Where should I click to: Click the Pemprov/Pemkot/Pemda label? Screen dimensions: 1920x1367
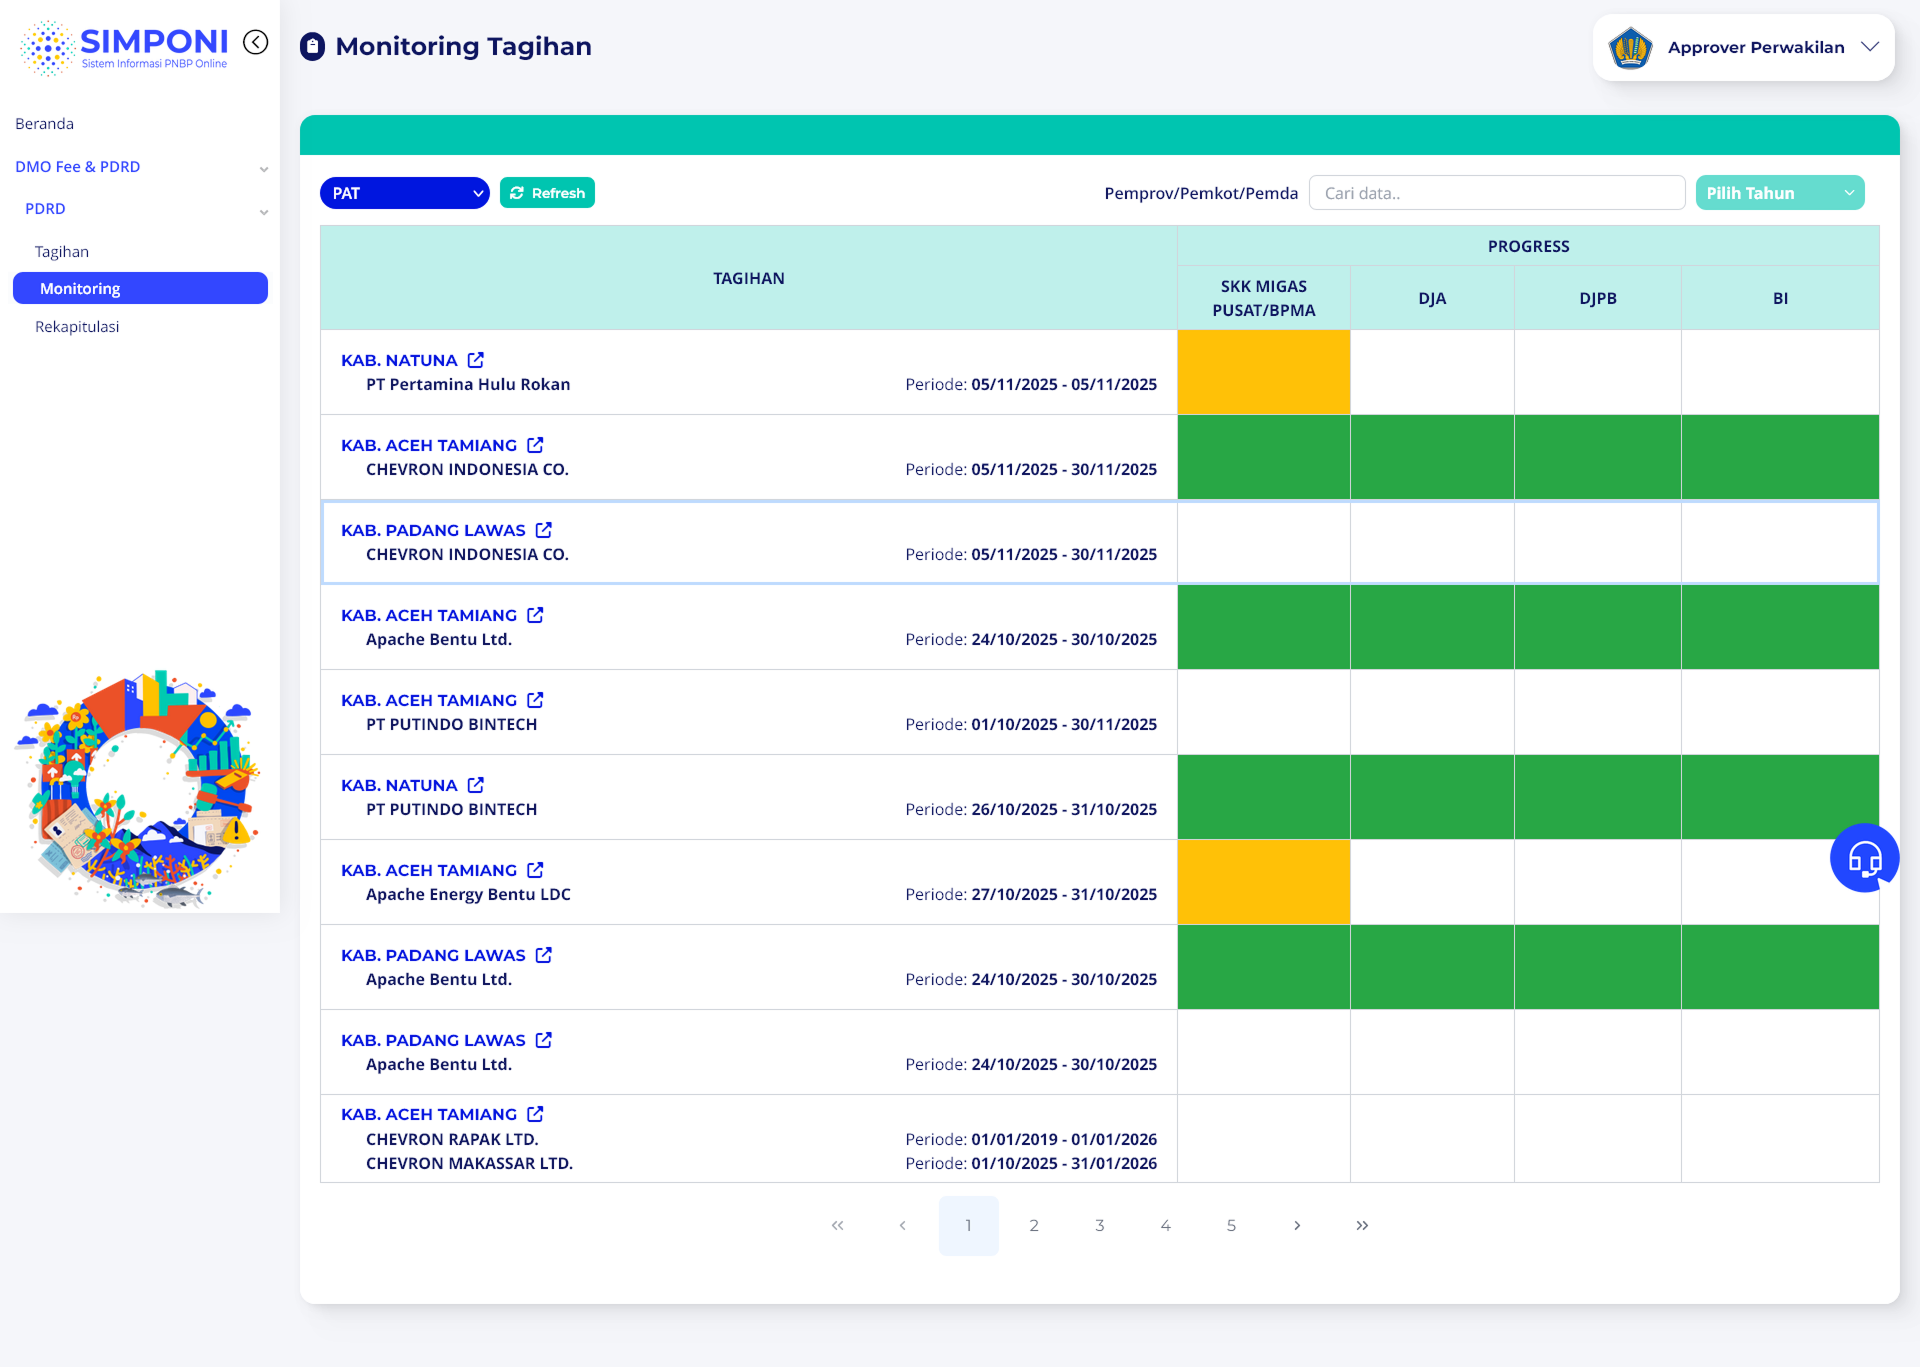(1201, 193)
